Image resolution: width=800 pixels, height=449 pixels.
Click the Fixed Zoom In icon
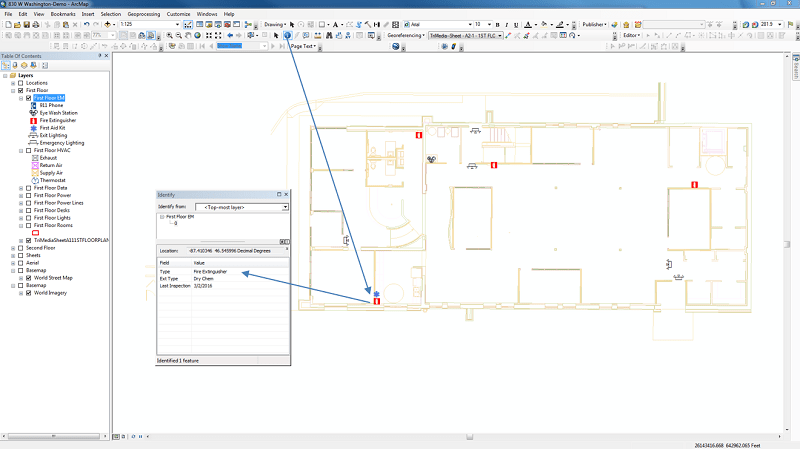coord(209,35)
